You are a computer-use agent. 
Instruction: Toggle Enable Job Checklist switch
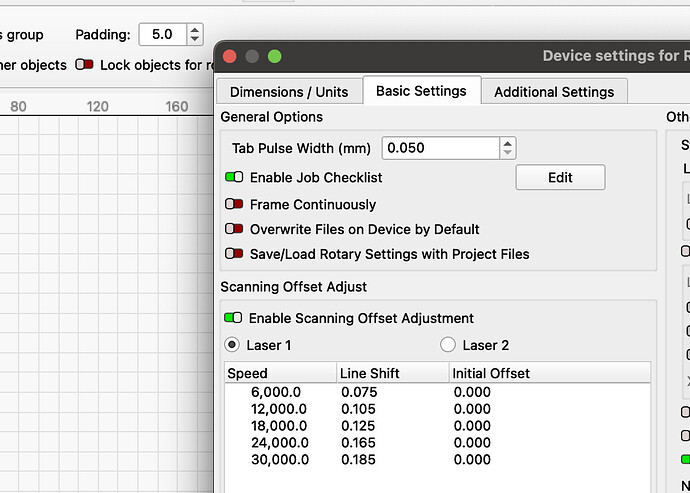[x=234, y=178]
